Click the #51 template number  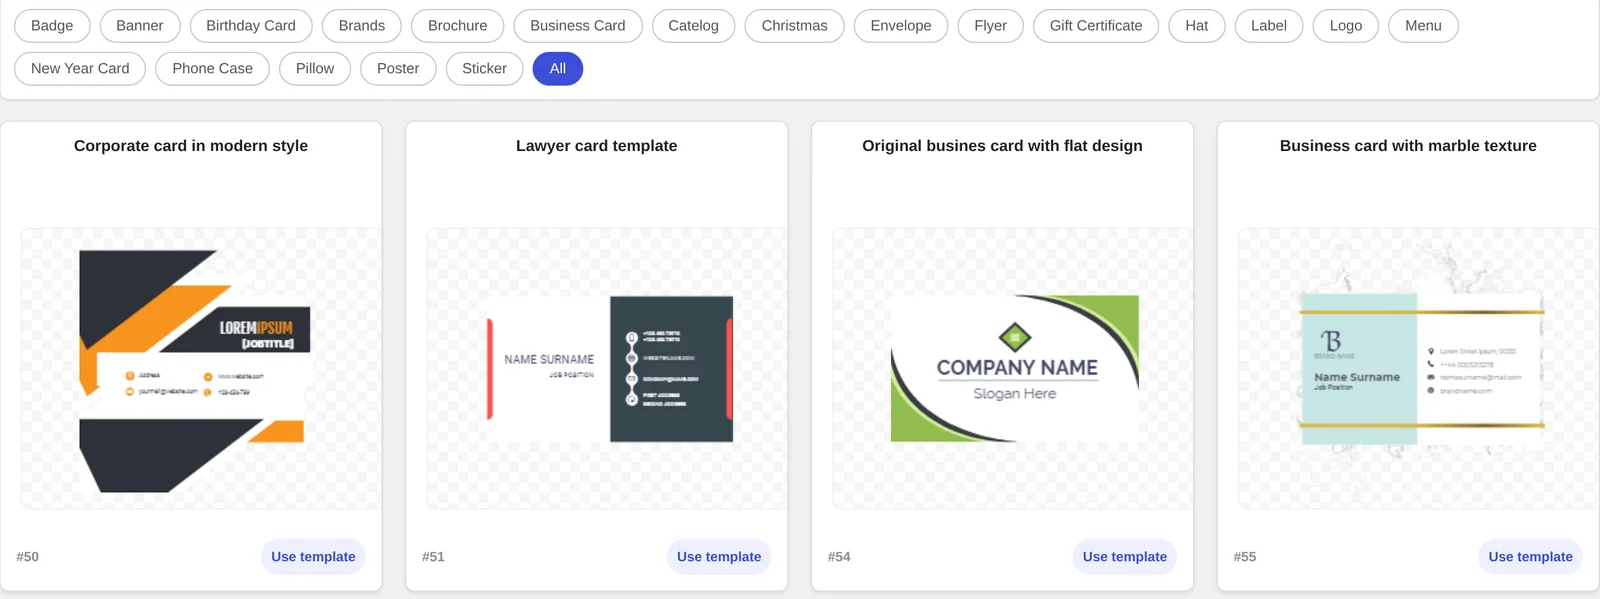pos(433,557)
